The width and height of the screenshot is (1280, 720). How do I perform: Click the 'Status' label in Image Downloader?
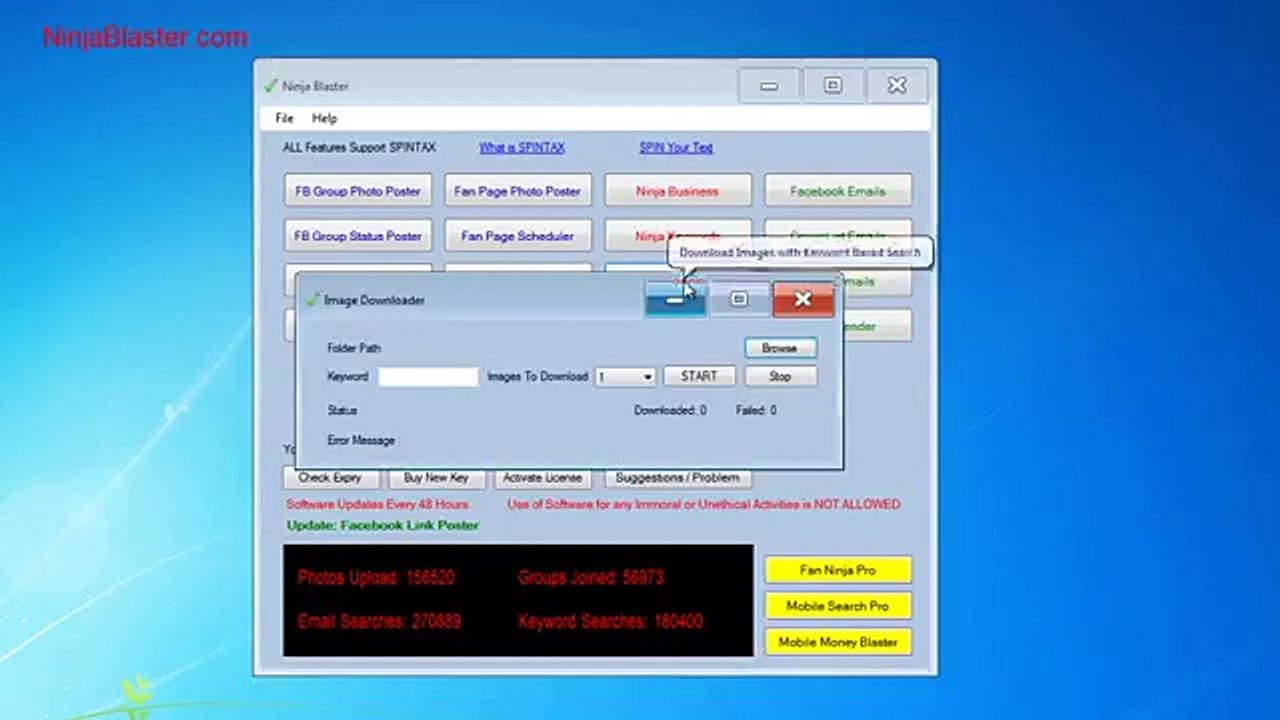(x=342, y=410)
